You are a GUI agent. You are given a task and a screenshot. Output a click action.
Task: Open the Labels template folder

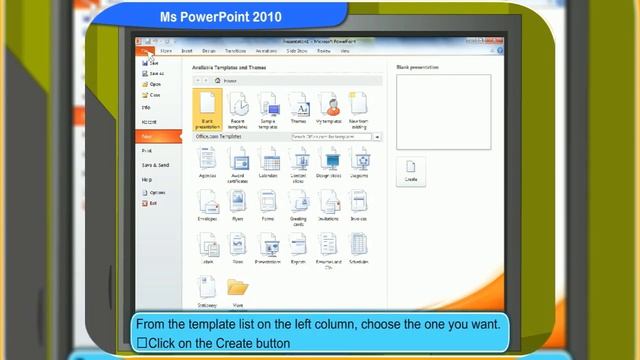pos(208,249)
